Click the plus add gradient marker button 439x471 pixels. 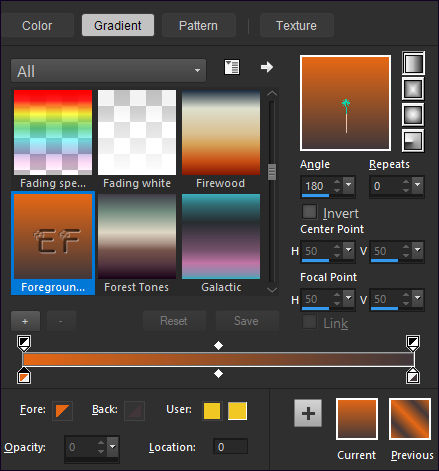tap(25, 321)
